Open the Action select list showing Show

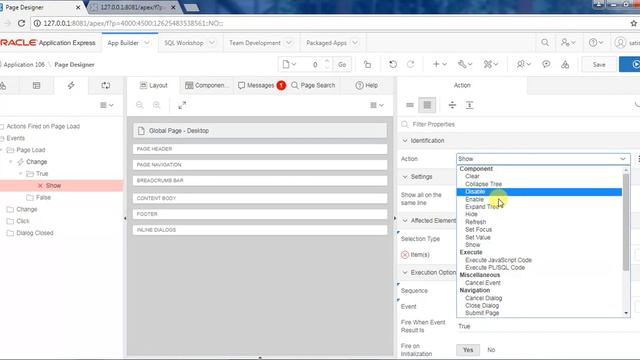[543, 159]
